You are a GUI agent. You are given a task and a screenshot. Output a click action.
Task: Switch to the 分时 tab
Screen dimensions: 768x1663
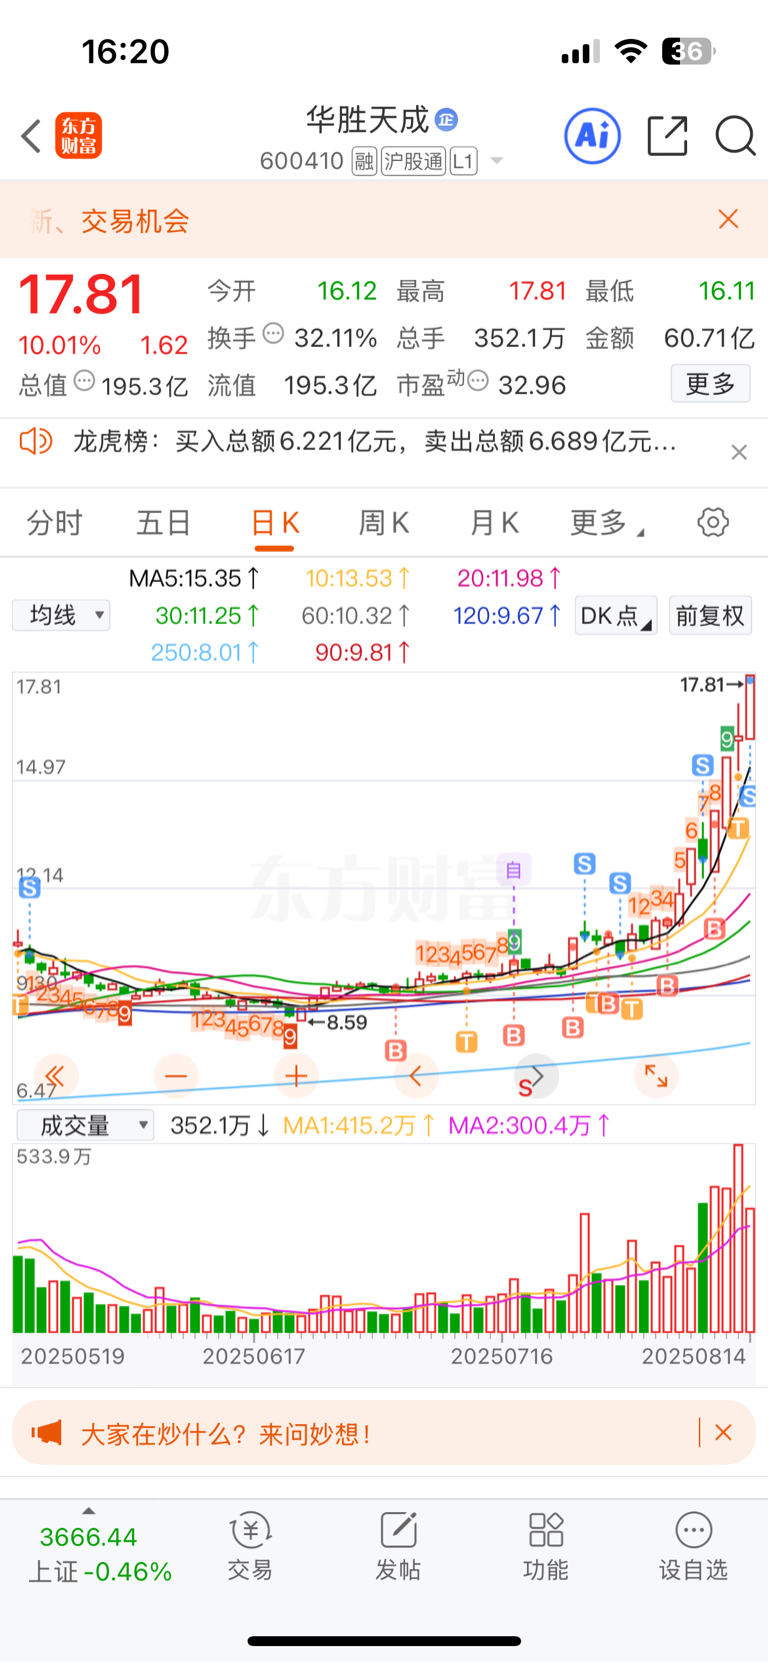54,522
